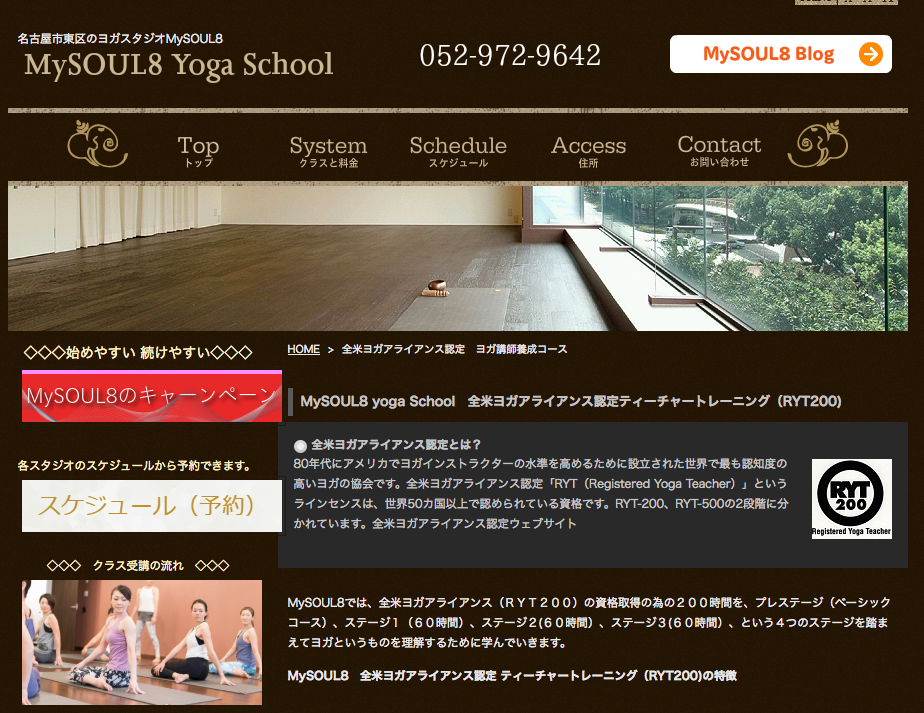This screenshot has height=713, width=924.
Task: Click the RYT 200 Registered Yoga Teacher badge
Action: pyautogui.click(x=851, y=499)
